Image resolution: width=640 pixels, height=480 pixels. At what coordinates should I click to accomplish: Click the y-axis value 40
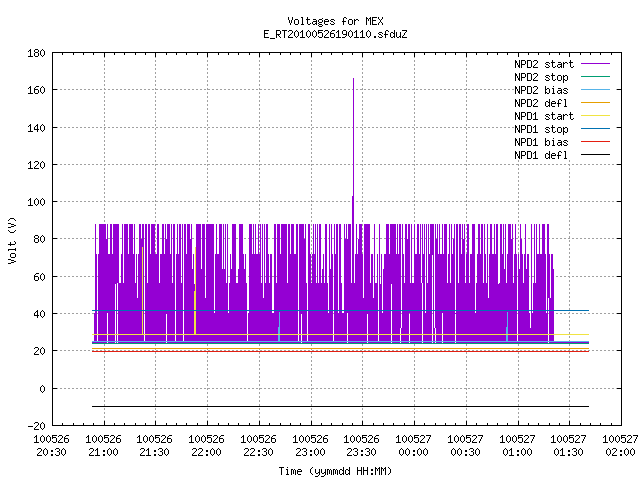39,314
